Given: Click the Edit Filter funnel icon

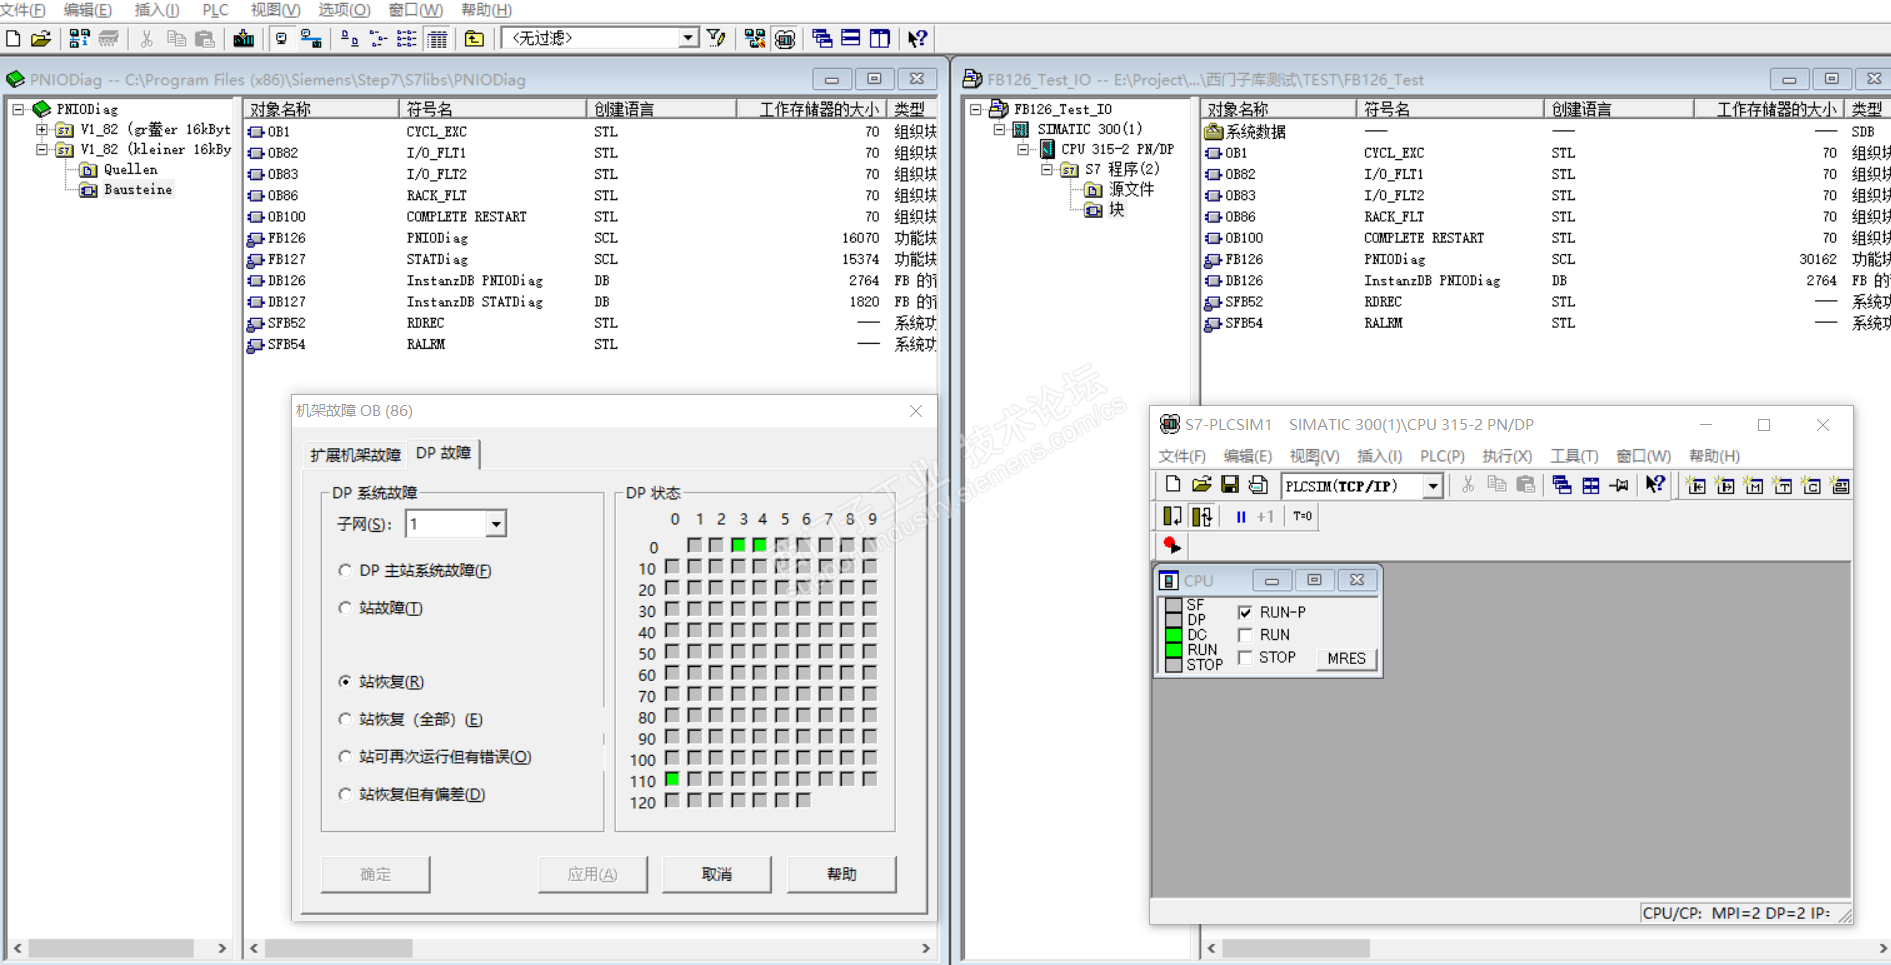Looking at the screenshot, I should (x=716, y=39).
